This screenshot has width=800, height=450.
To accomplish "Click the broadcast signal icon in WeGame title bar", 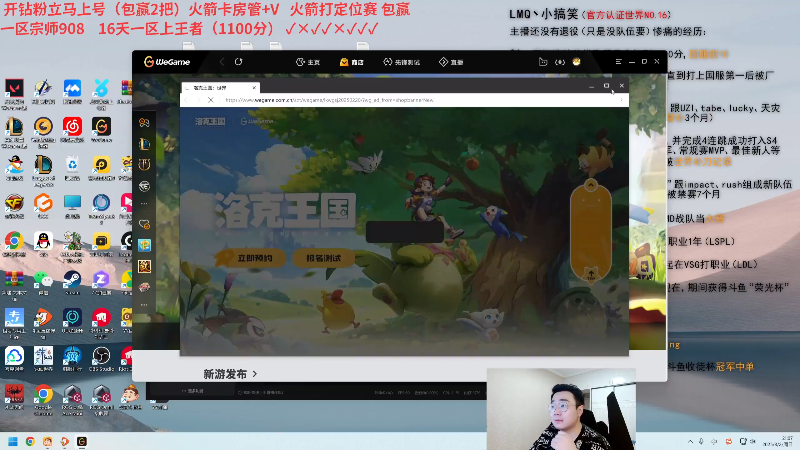I will point(560,62).
